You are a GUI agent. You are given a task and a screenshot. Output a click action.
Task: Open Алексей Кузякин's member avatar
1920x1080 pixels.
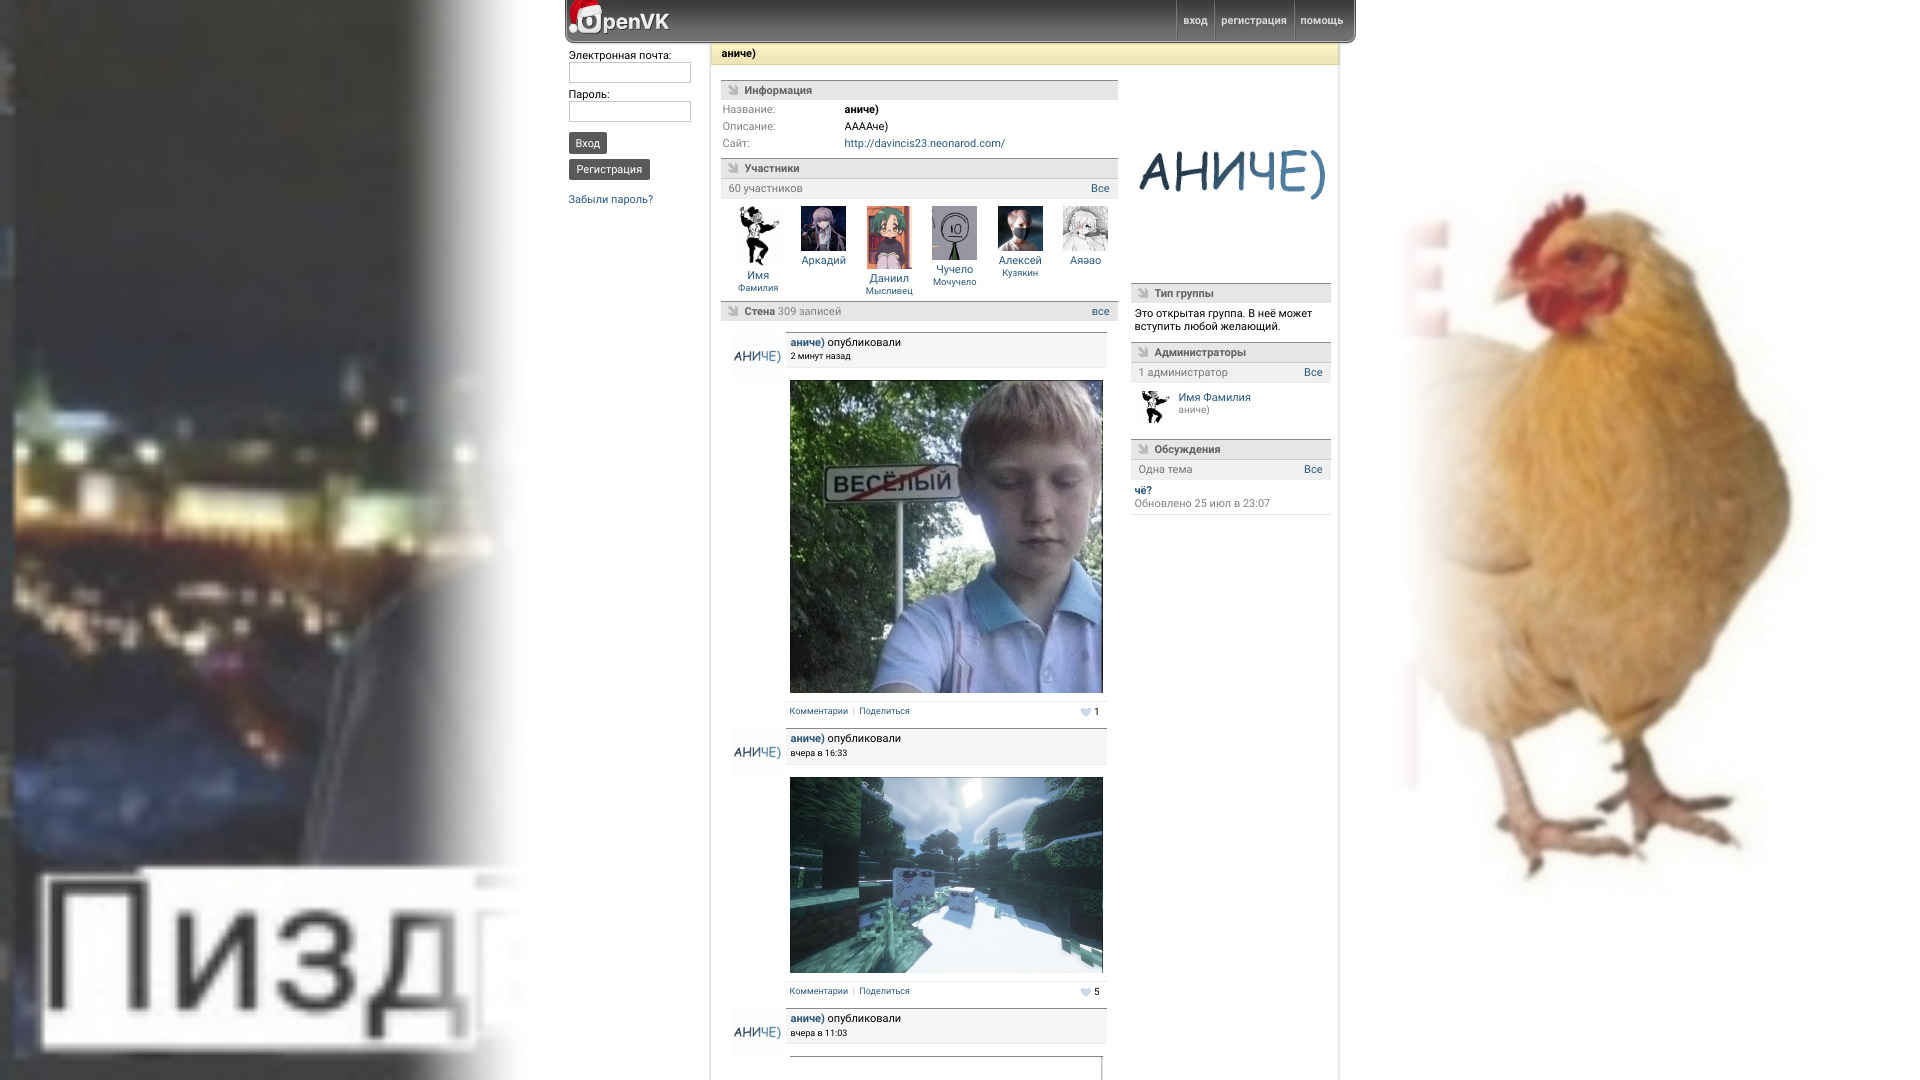coord(1020,229)
